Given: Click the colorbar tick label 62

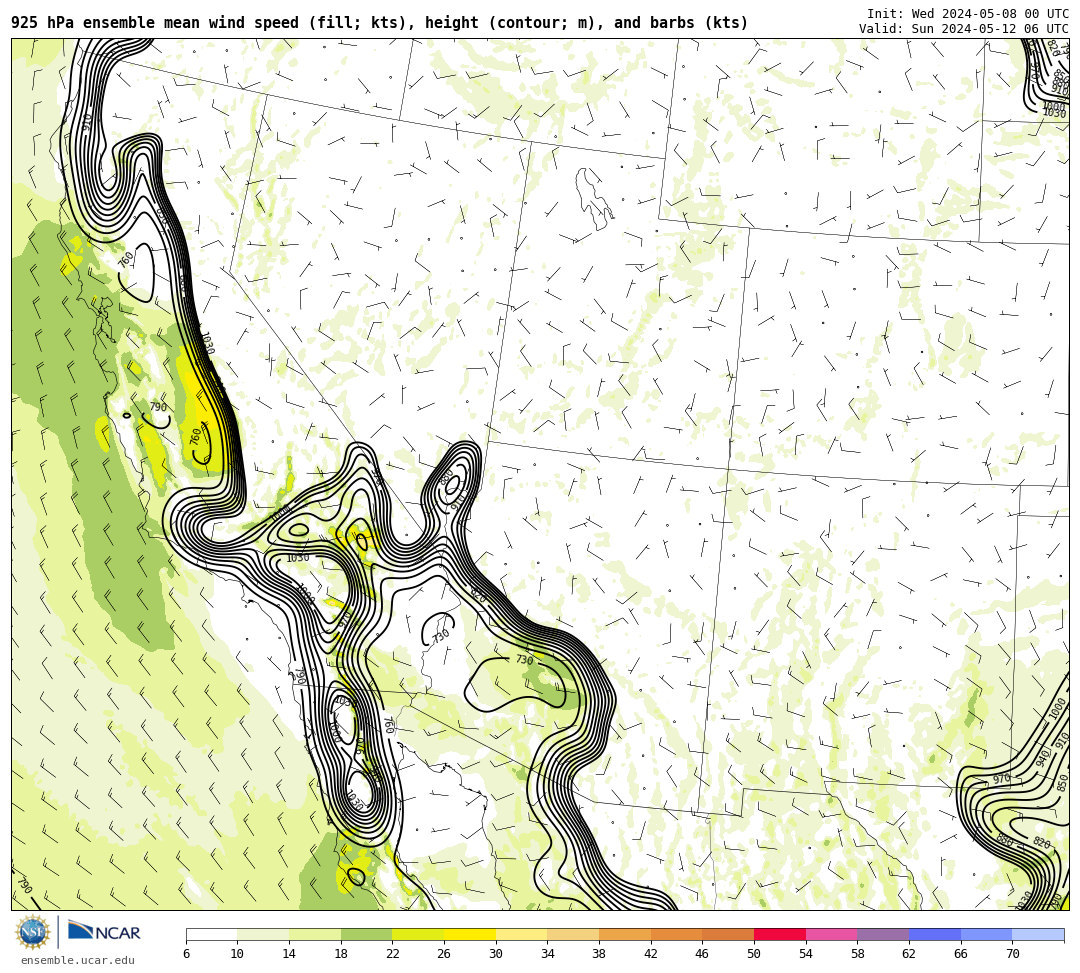Looking at the screenshot, I should 909,954.
